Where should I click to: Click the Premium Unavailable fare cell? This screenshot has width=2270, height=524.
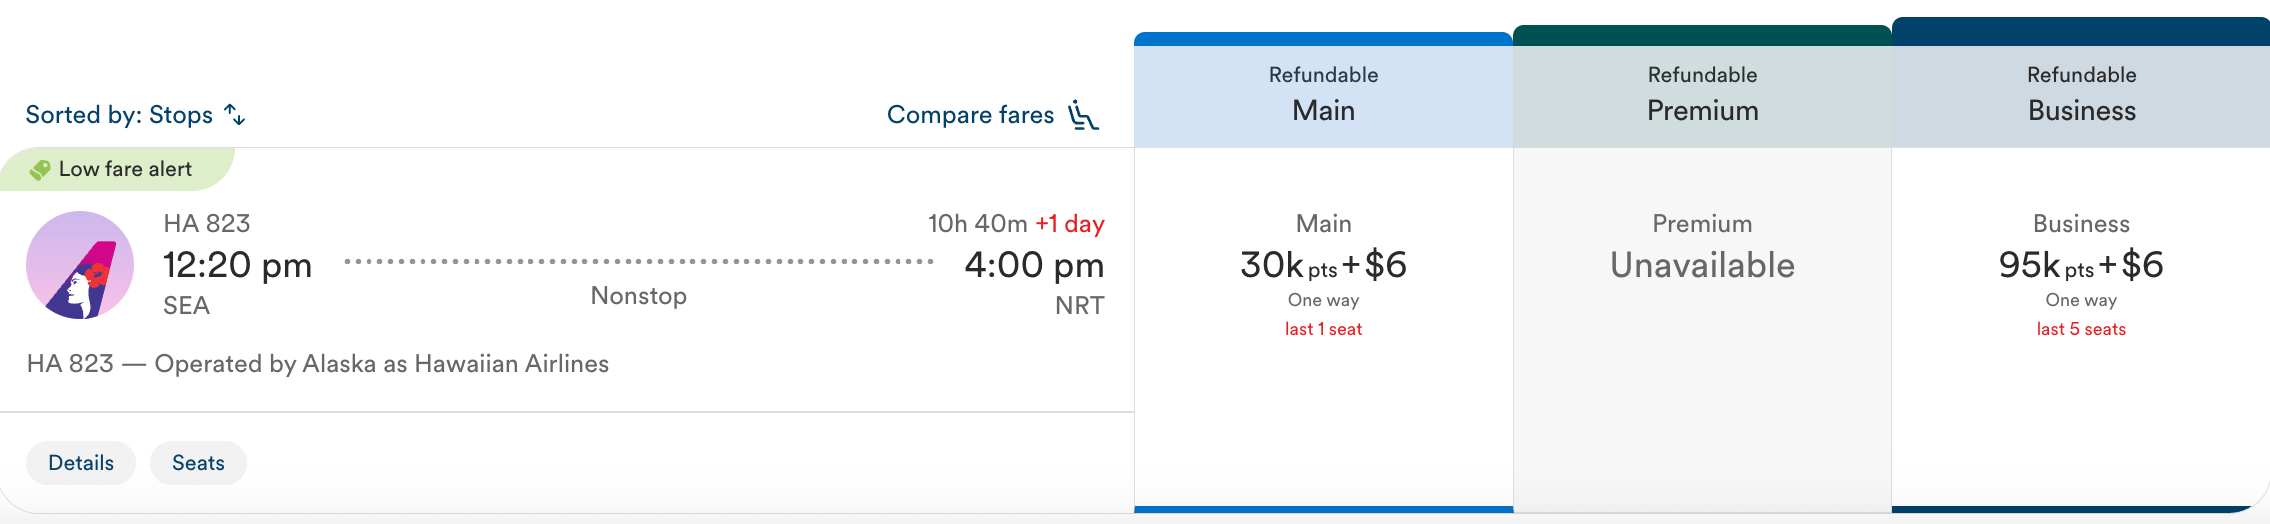1702,265
